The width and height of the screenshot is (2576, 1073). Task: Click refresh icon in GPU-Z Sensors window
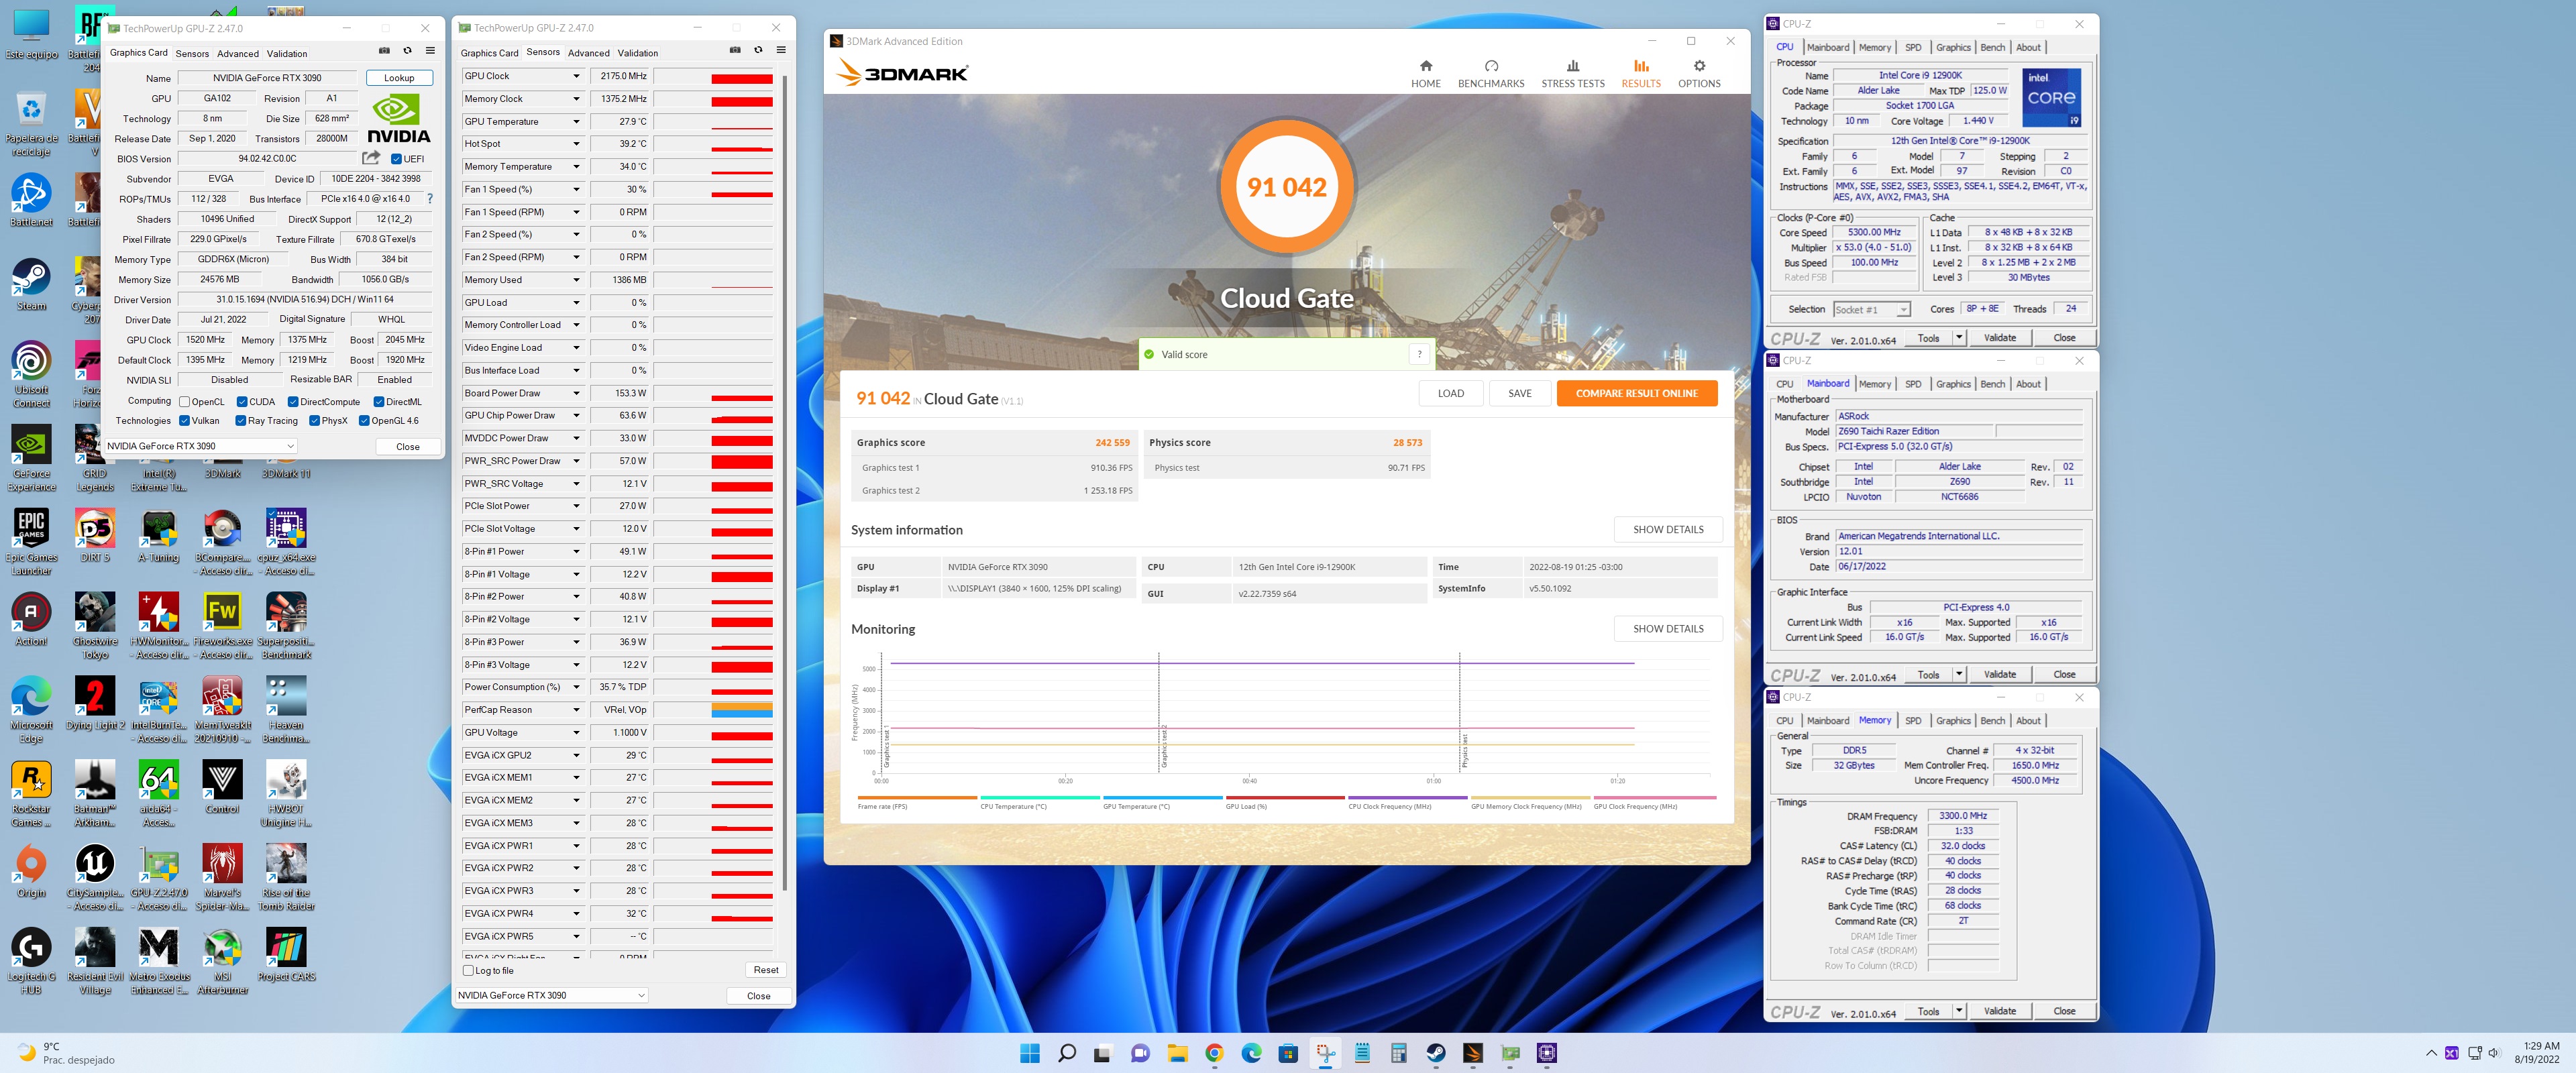click(x=758, y=50)
